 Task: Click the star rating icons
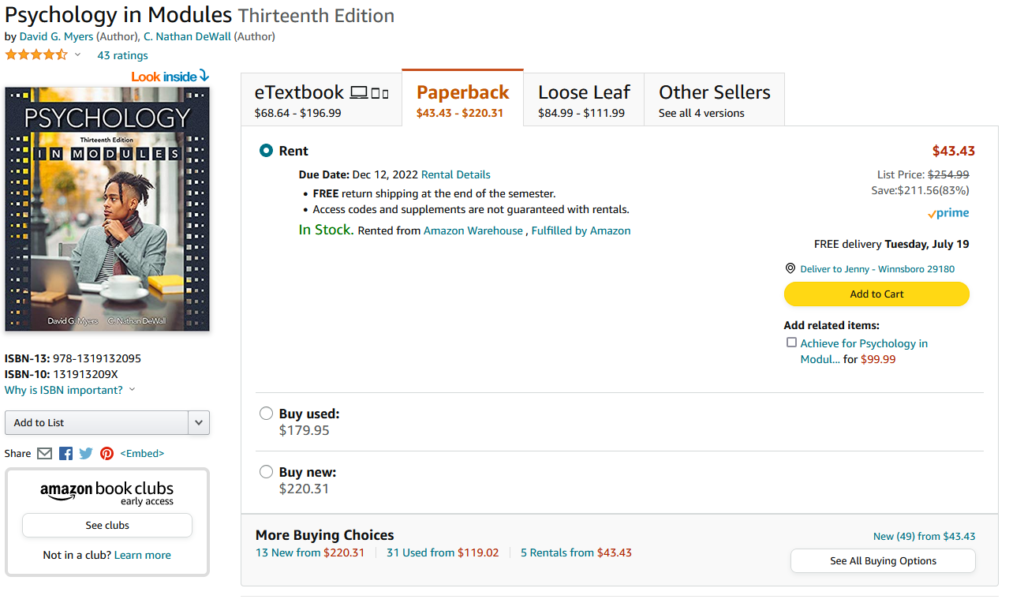click(36, 55)
